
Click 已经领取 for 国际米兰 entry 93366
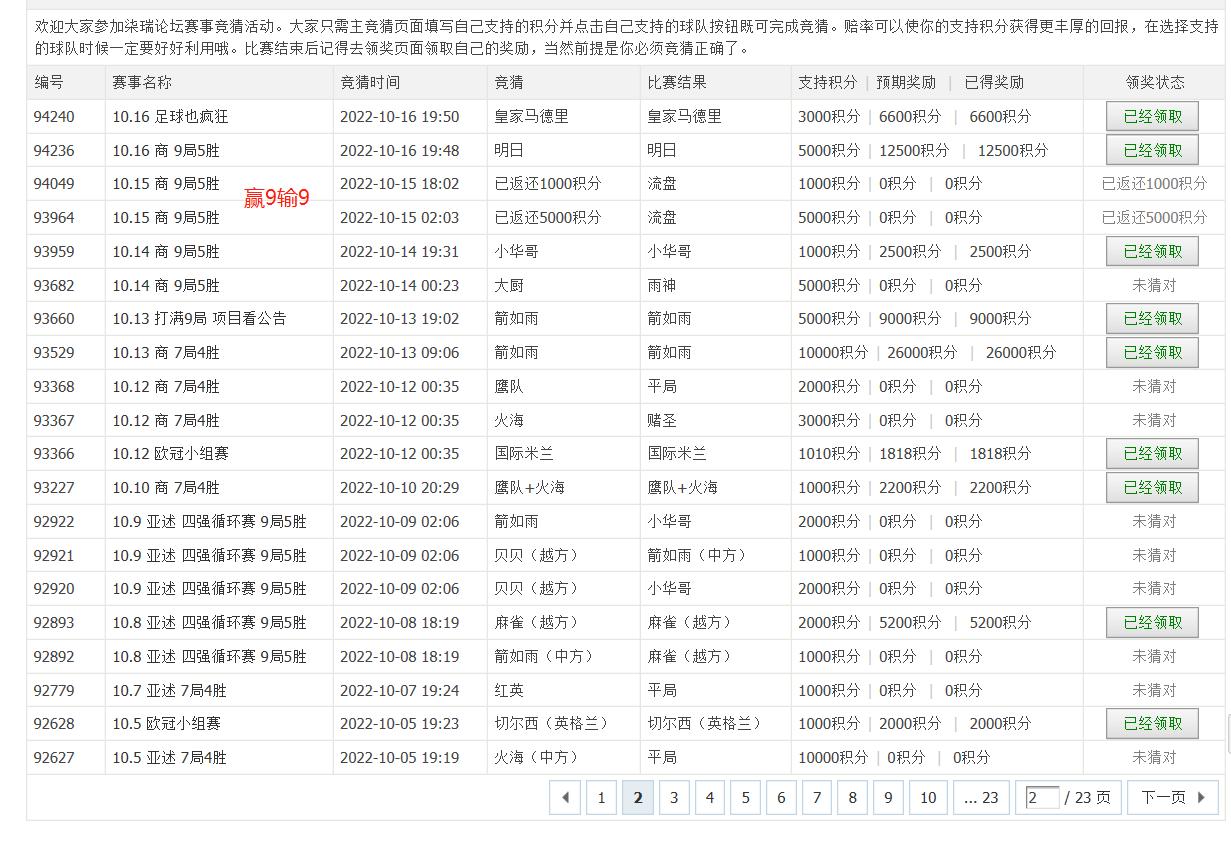(x=1152, y=454)
